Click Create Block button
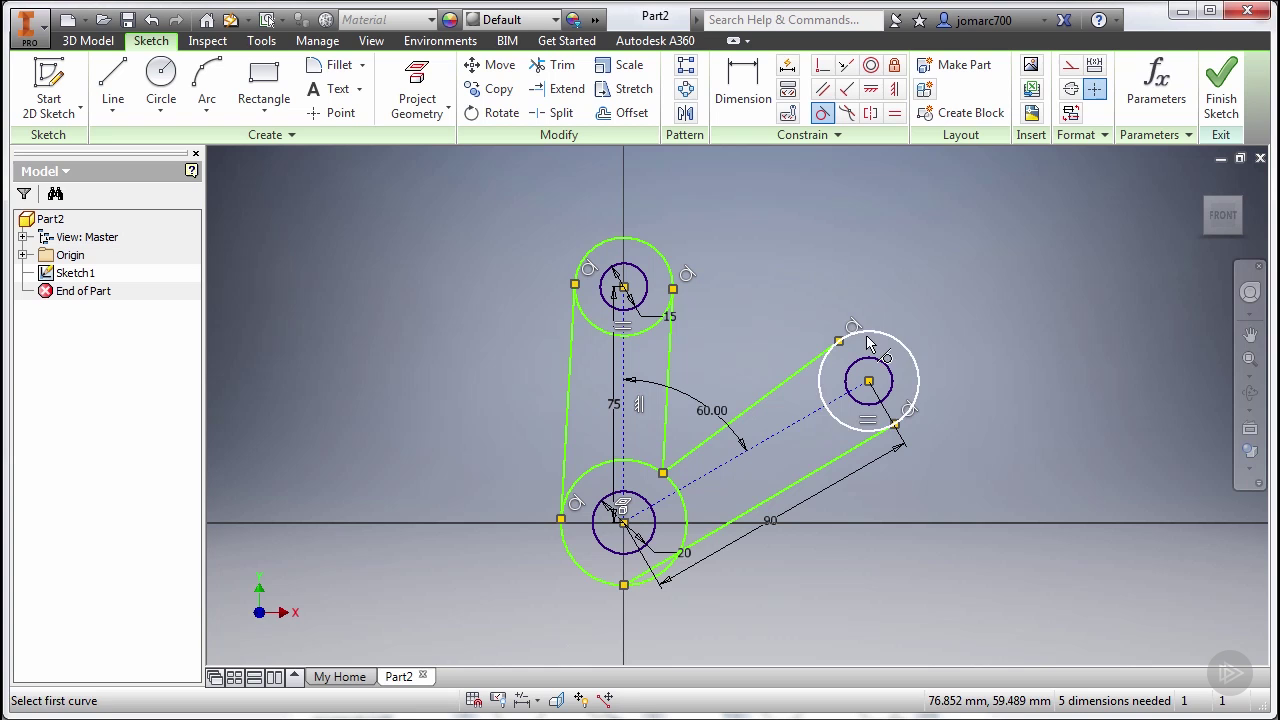 (x=960, y=113)
